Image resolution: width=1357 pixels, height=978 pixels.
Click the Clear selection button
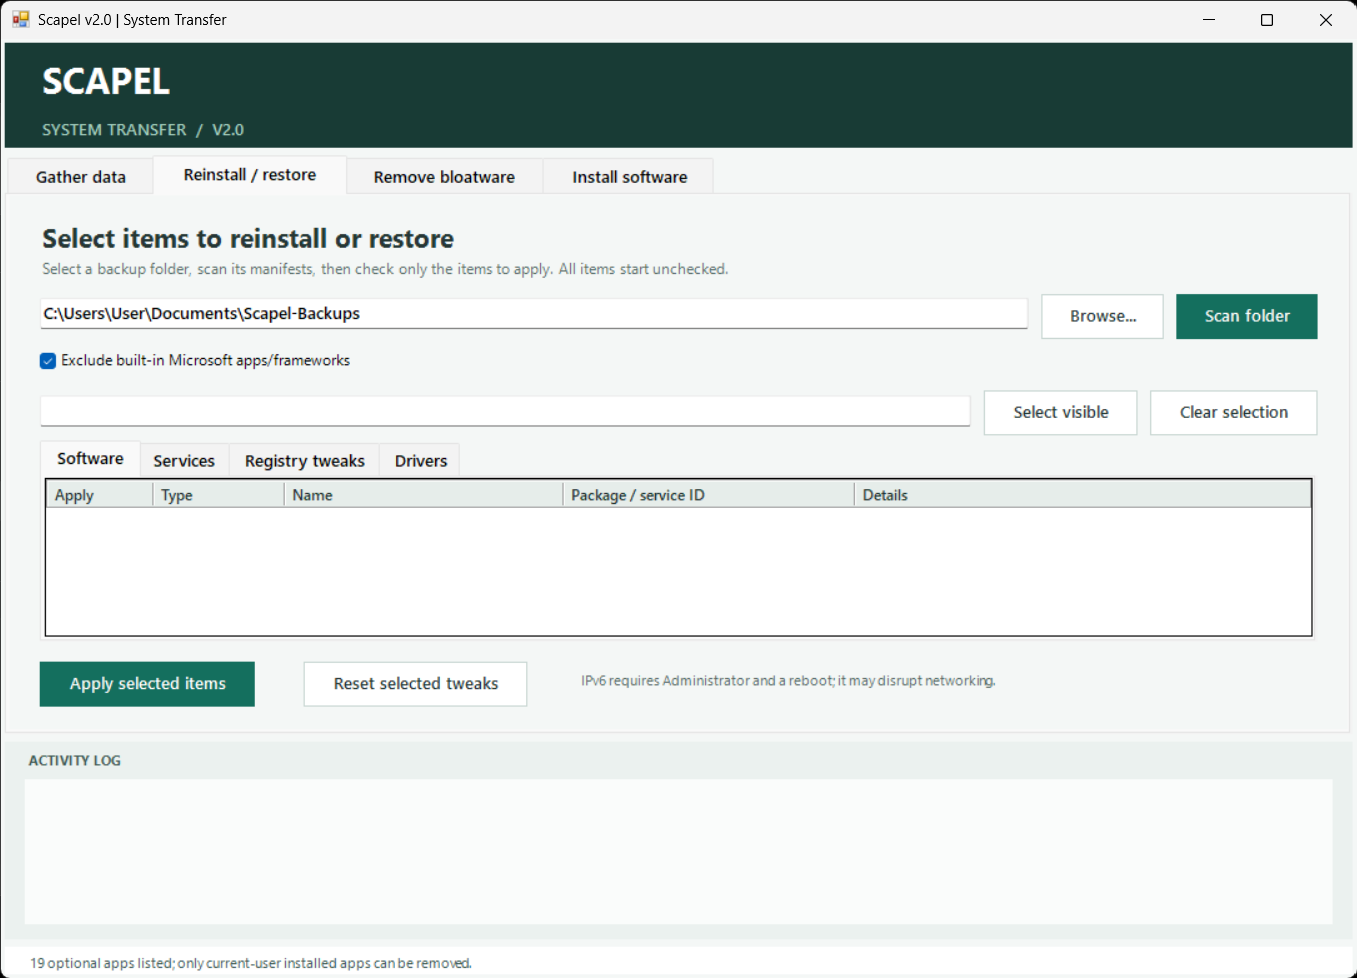tap(1233, 412)
